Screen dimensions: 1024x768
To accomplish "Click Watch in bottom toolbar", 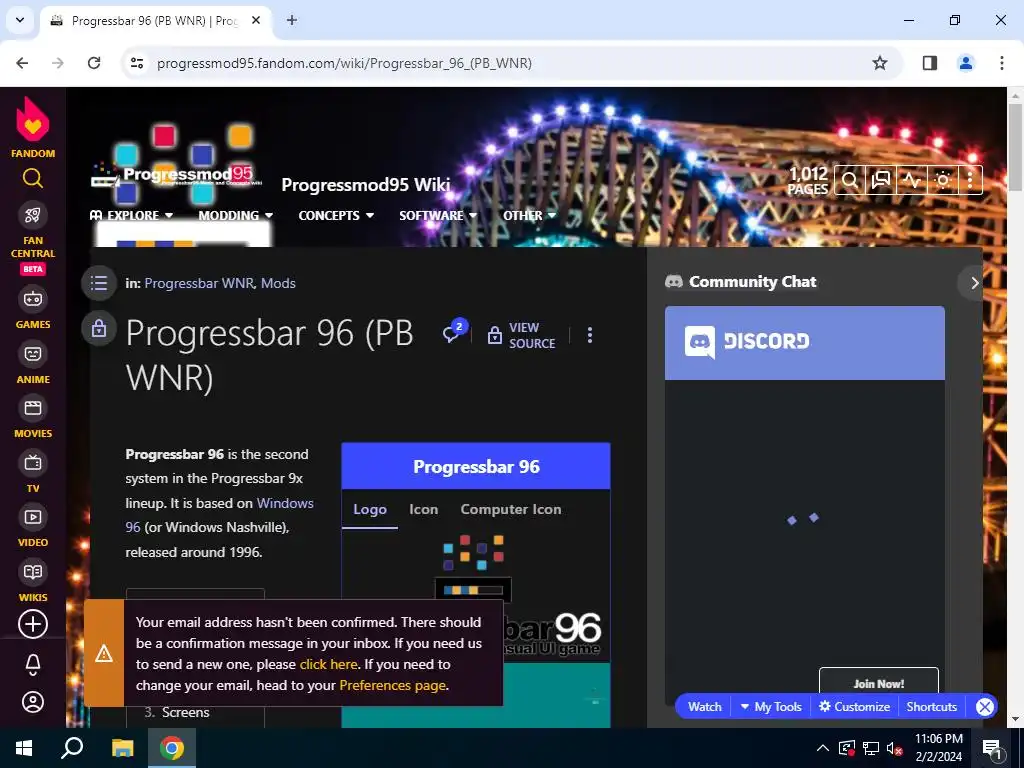I will click(x=705, y=707).
